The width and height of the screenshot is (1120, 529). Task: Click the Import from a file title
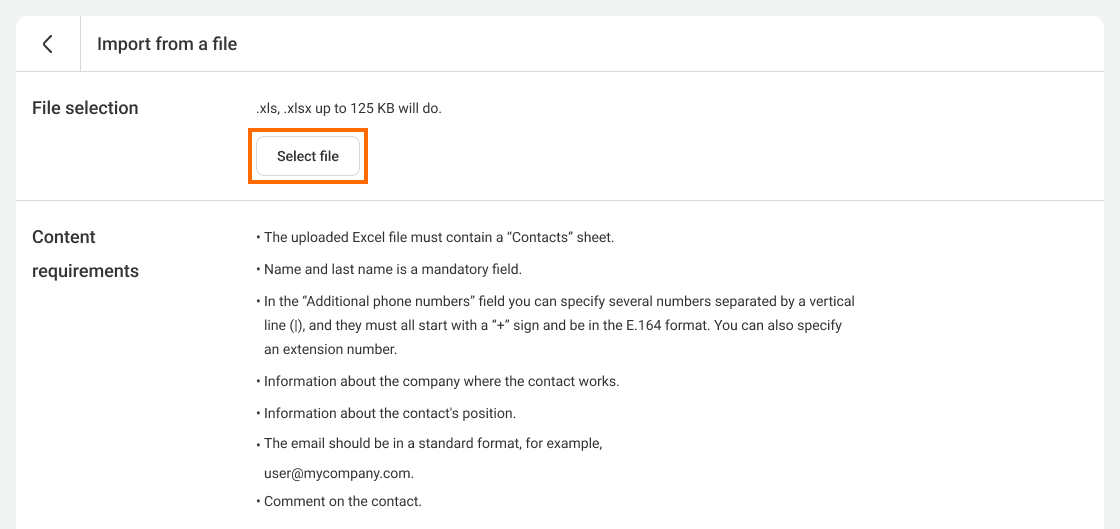coord(167,44)
